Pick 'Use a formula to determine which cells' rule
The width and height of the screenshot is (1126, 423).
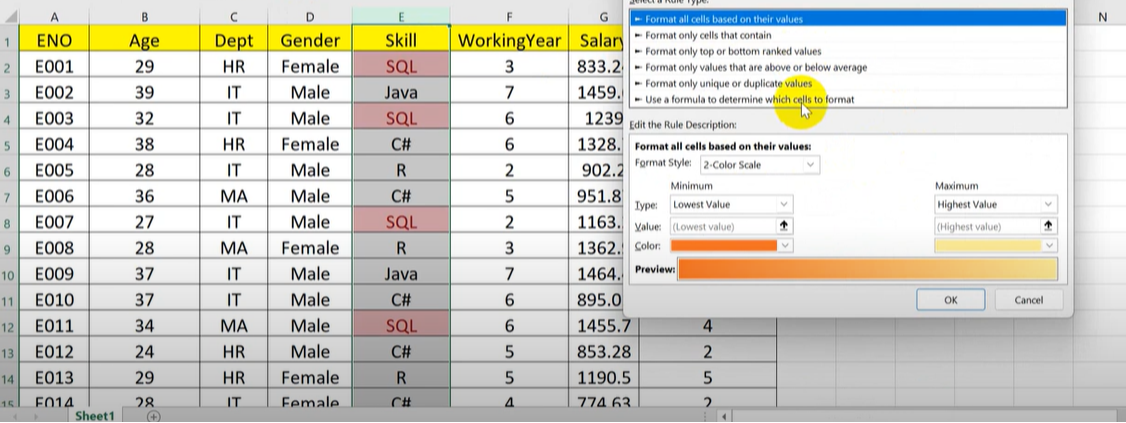tap(750, 99)
